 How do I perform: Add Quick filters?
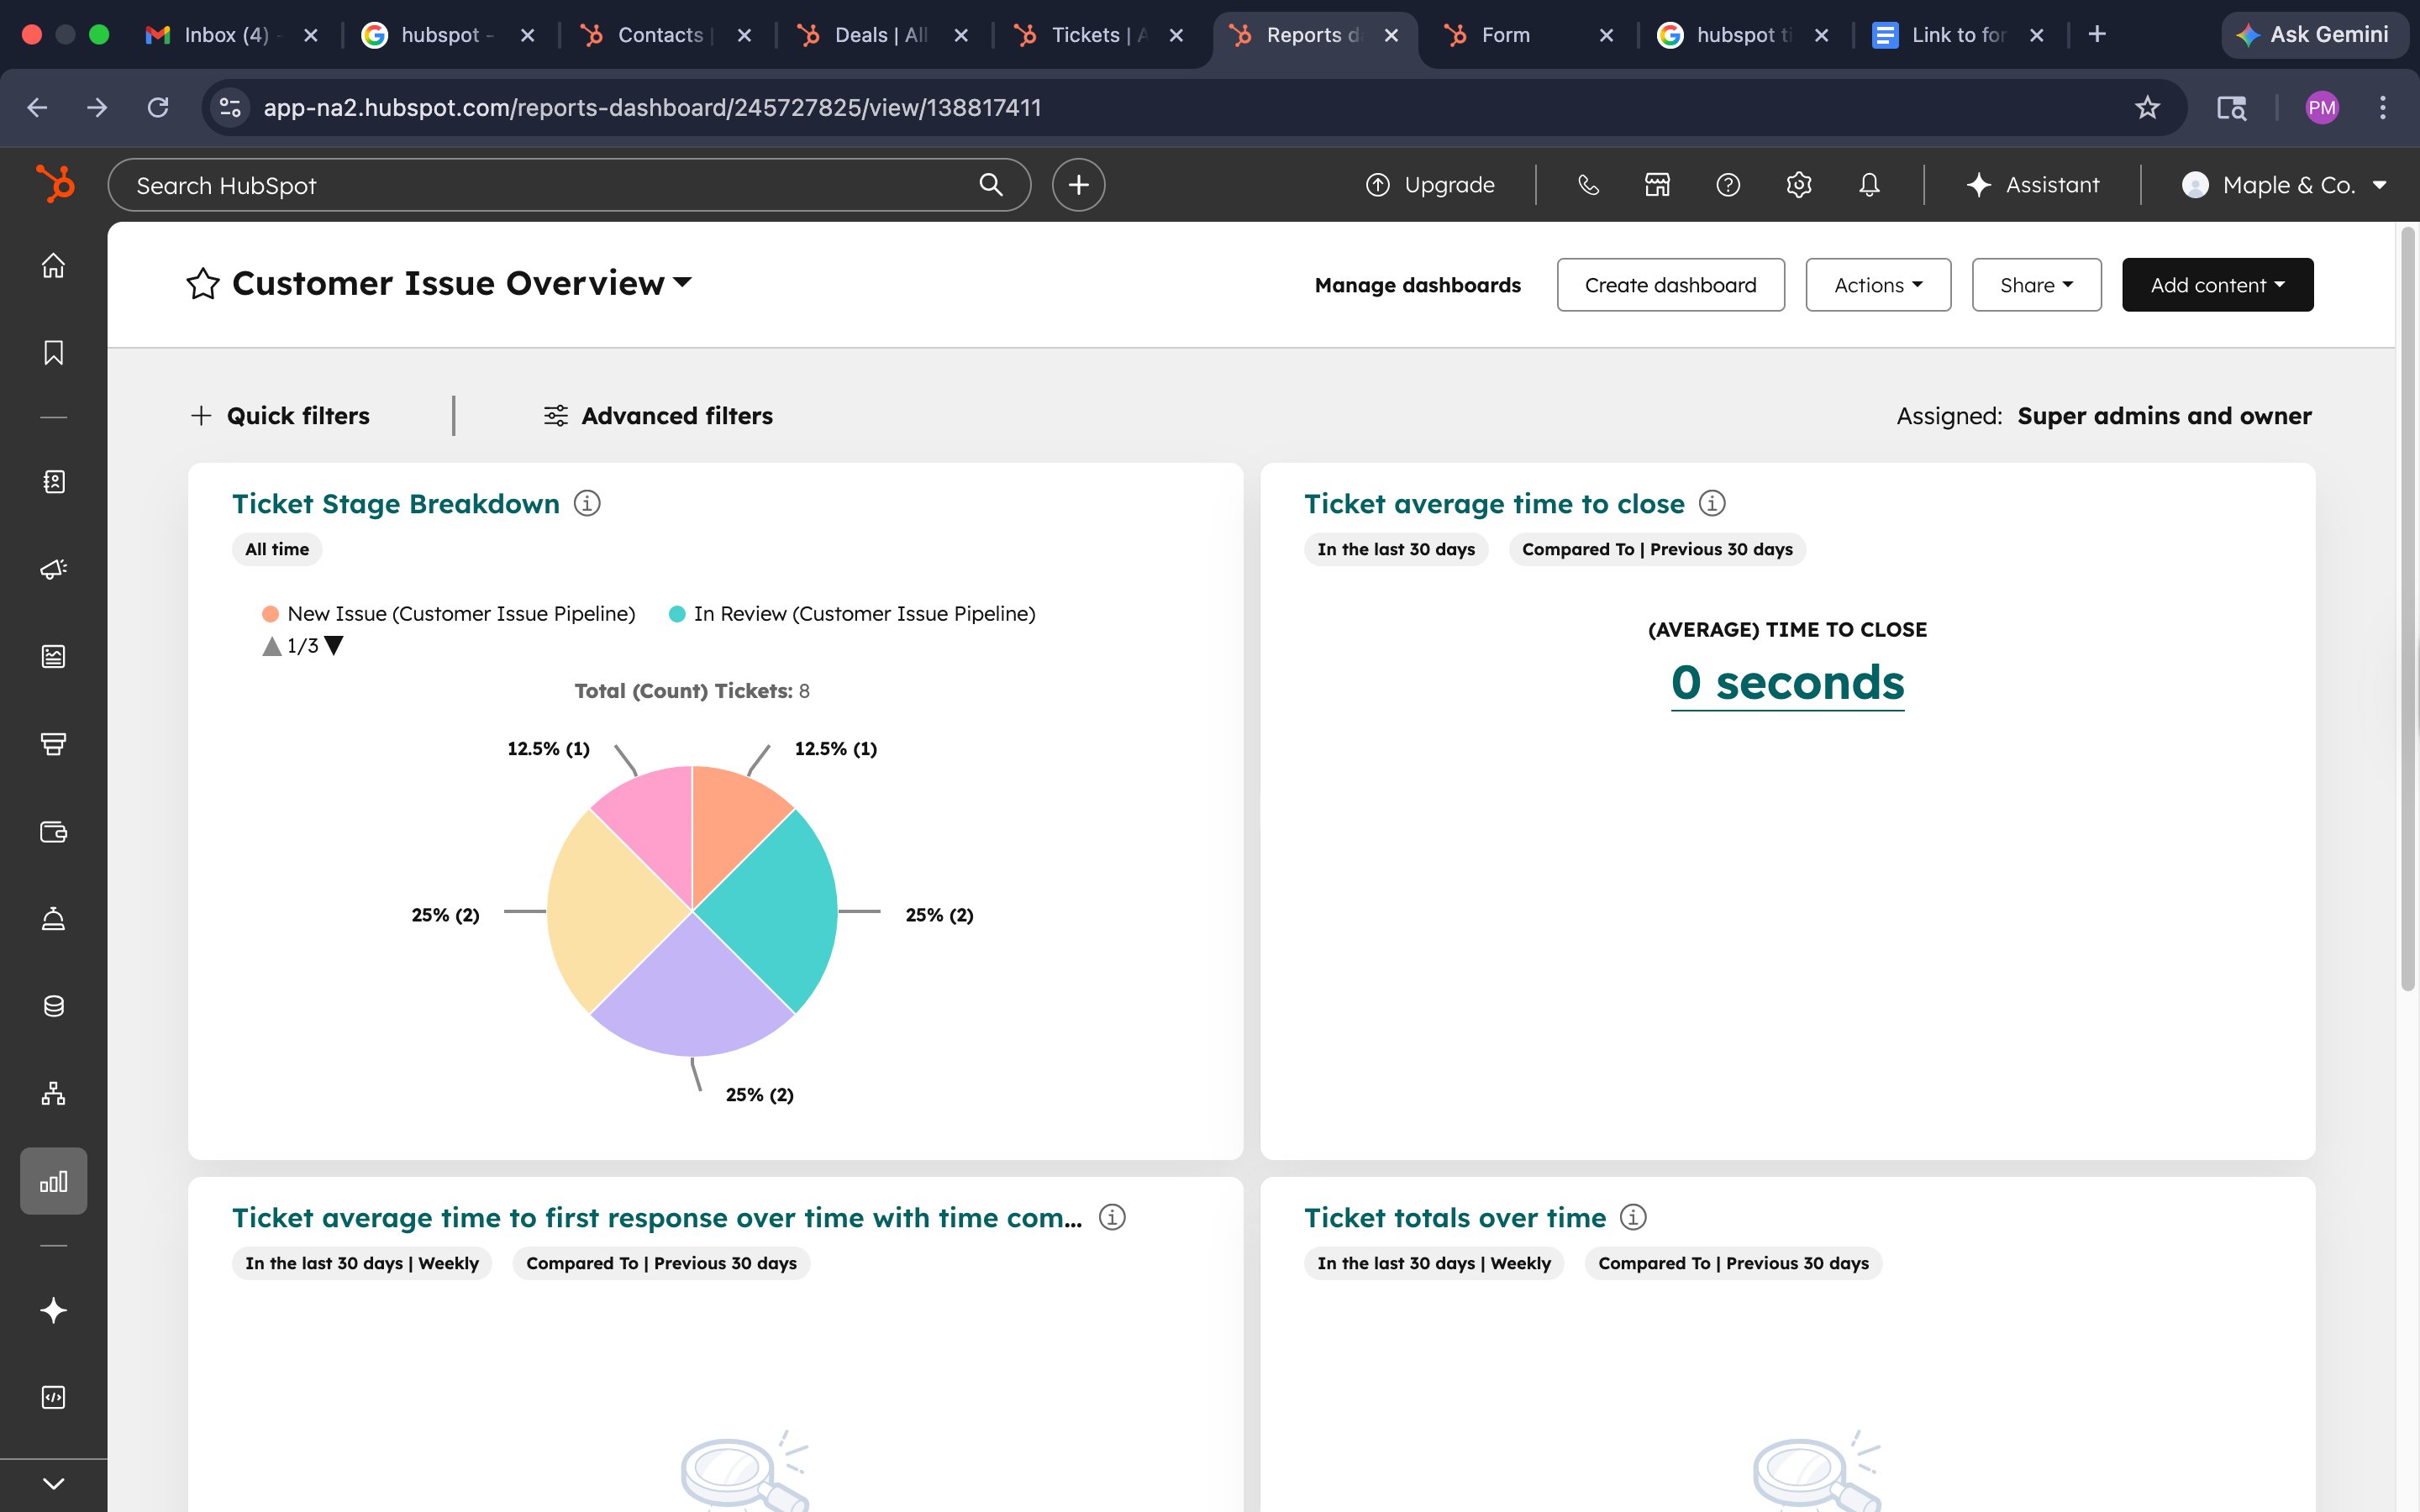click(280, 416)
